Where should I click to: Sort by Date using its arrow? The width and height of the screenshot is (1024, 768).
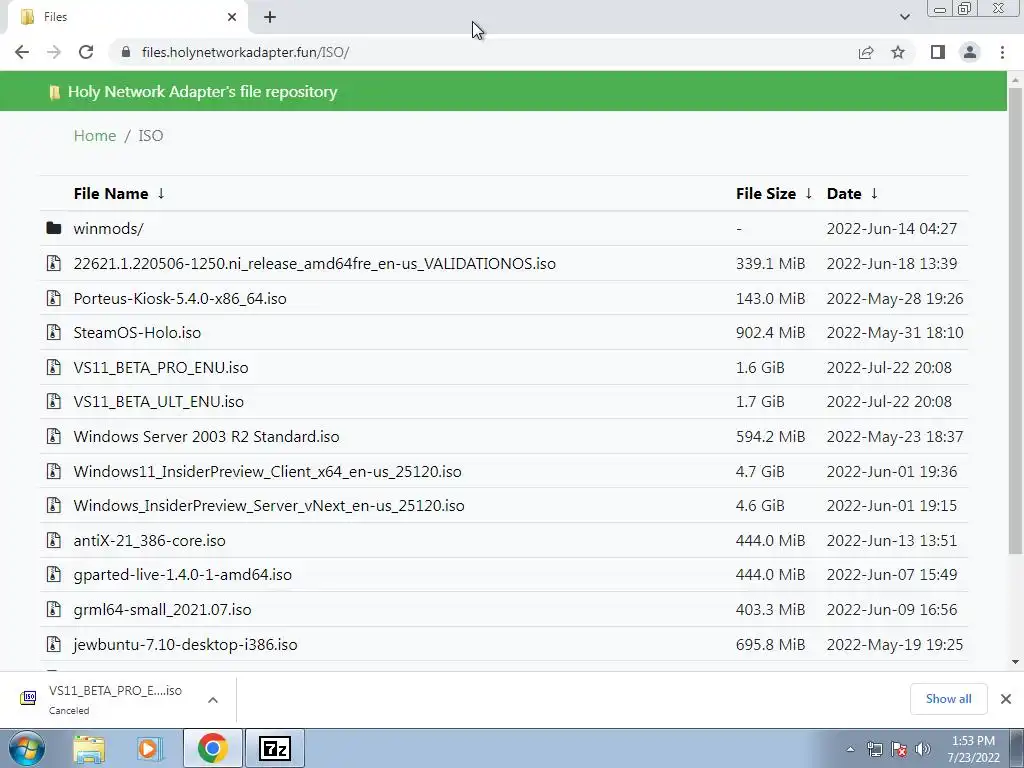[874, 193]
